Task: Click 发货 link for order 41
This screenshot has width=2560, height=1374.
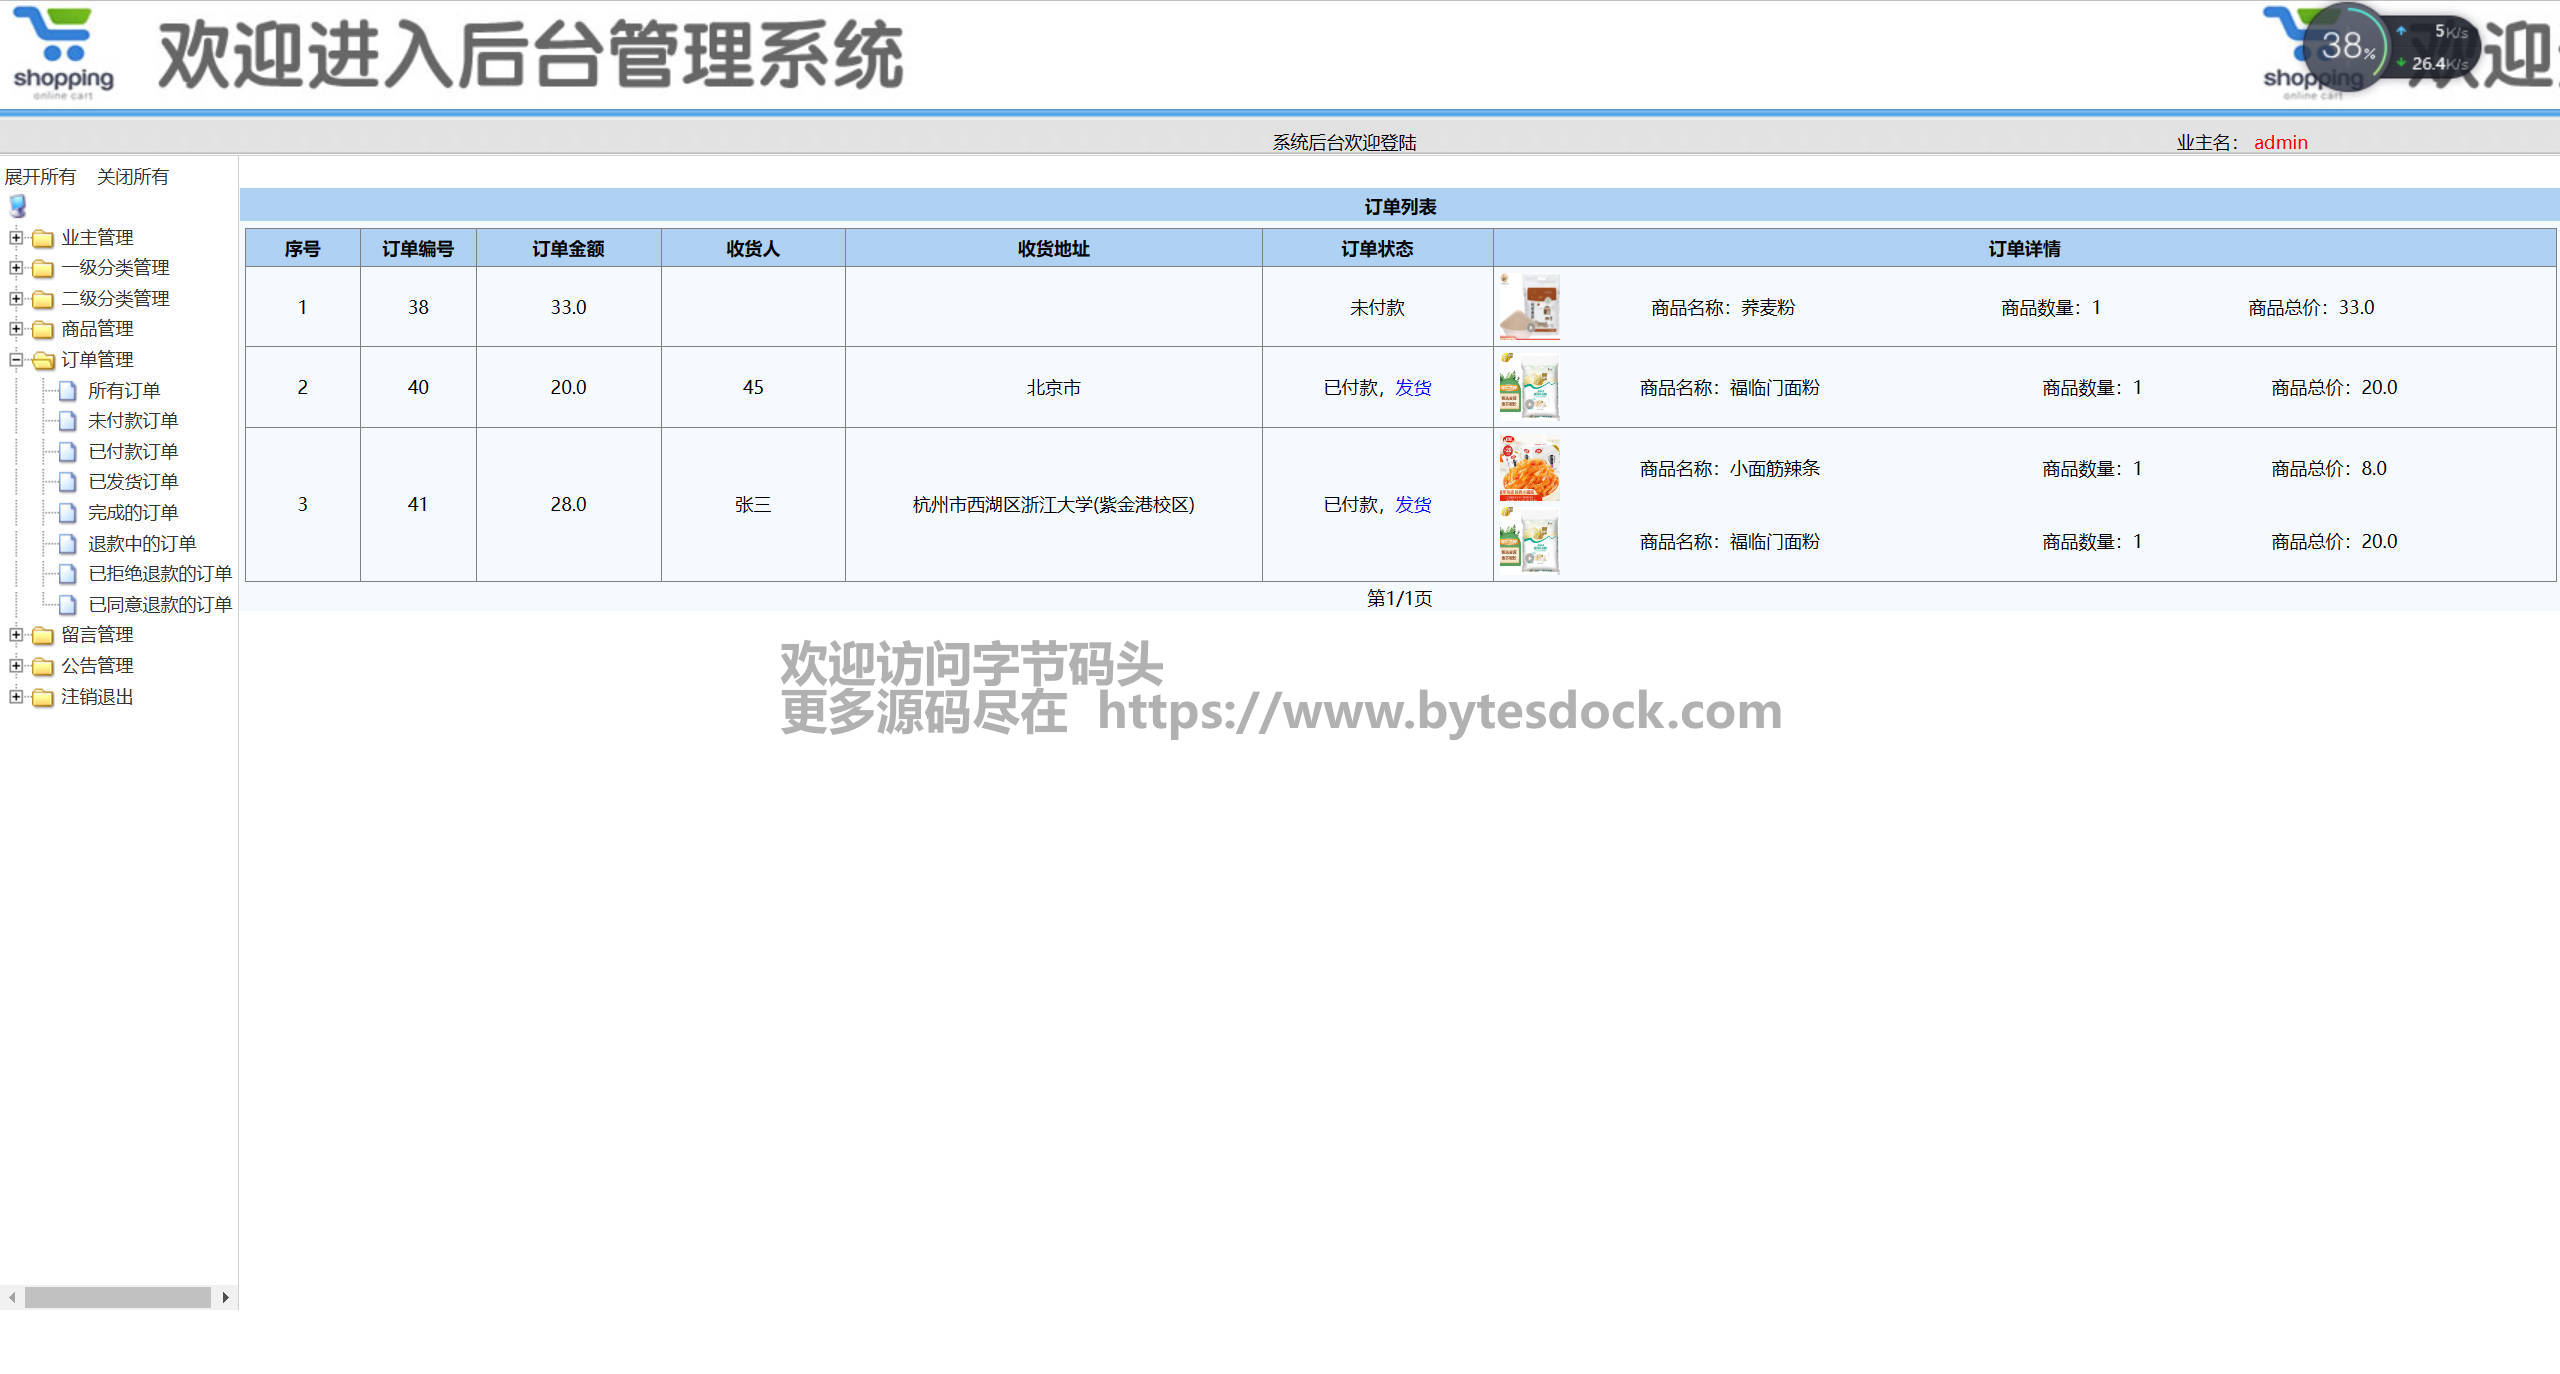Action: click(x=1413, y=505)
